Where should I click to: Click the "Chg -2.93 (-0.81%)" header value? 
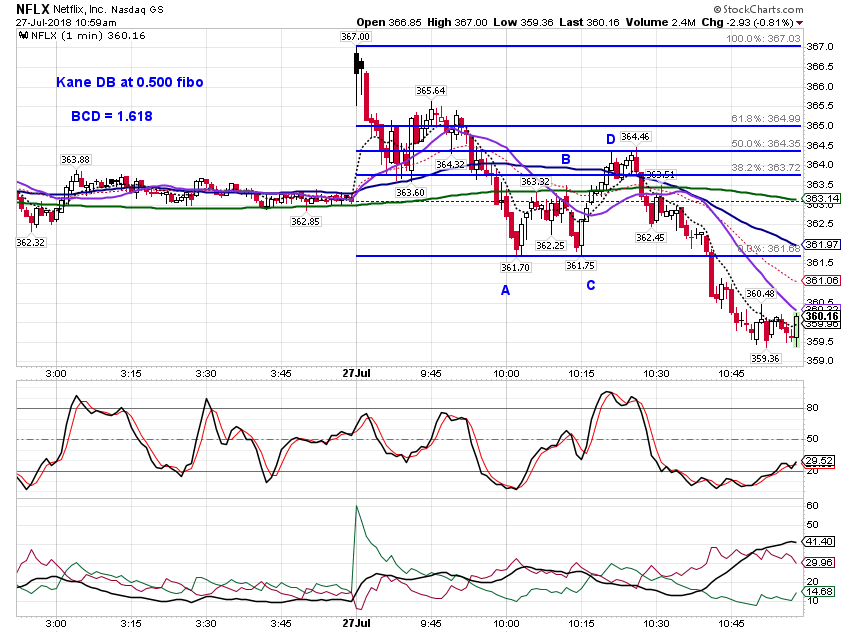click(x=747, y=22)
